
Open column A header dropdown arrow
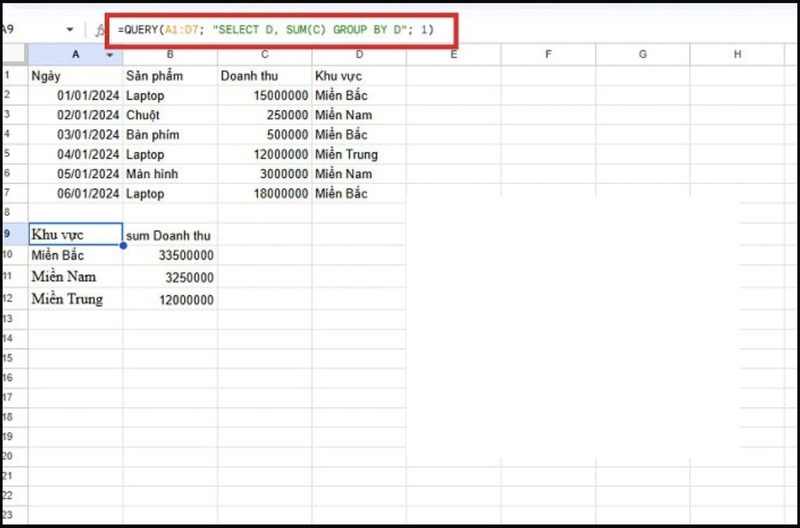(x=110, y=54)
